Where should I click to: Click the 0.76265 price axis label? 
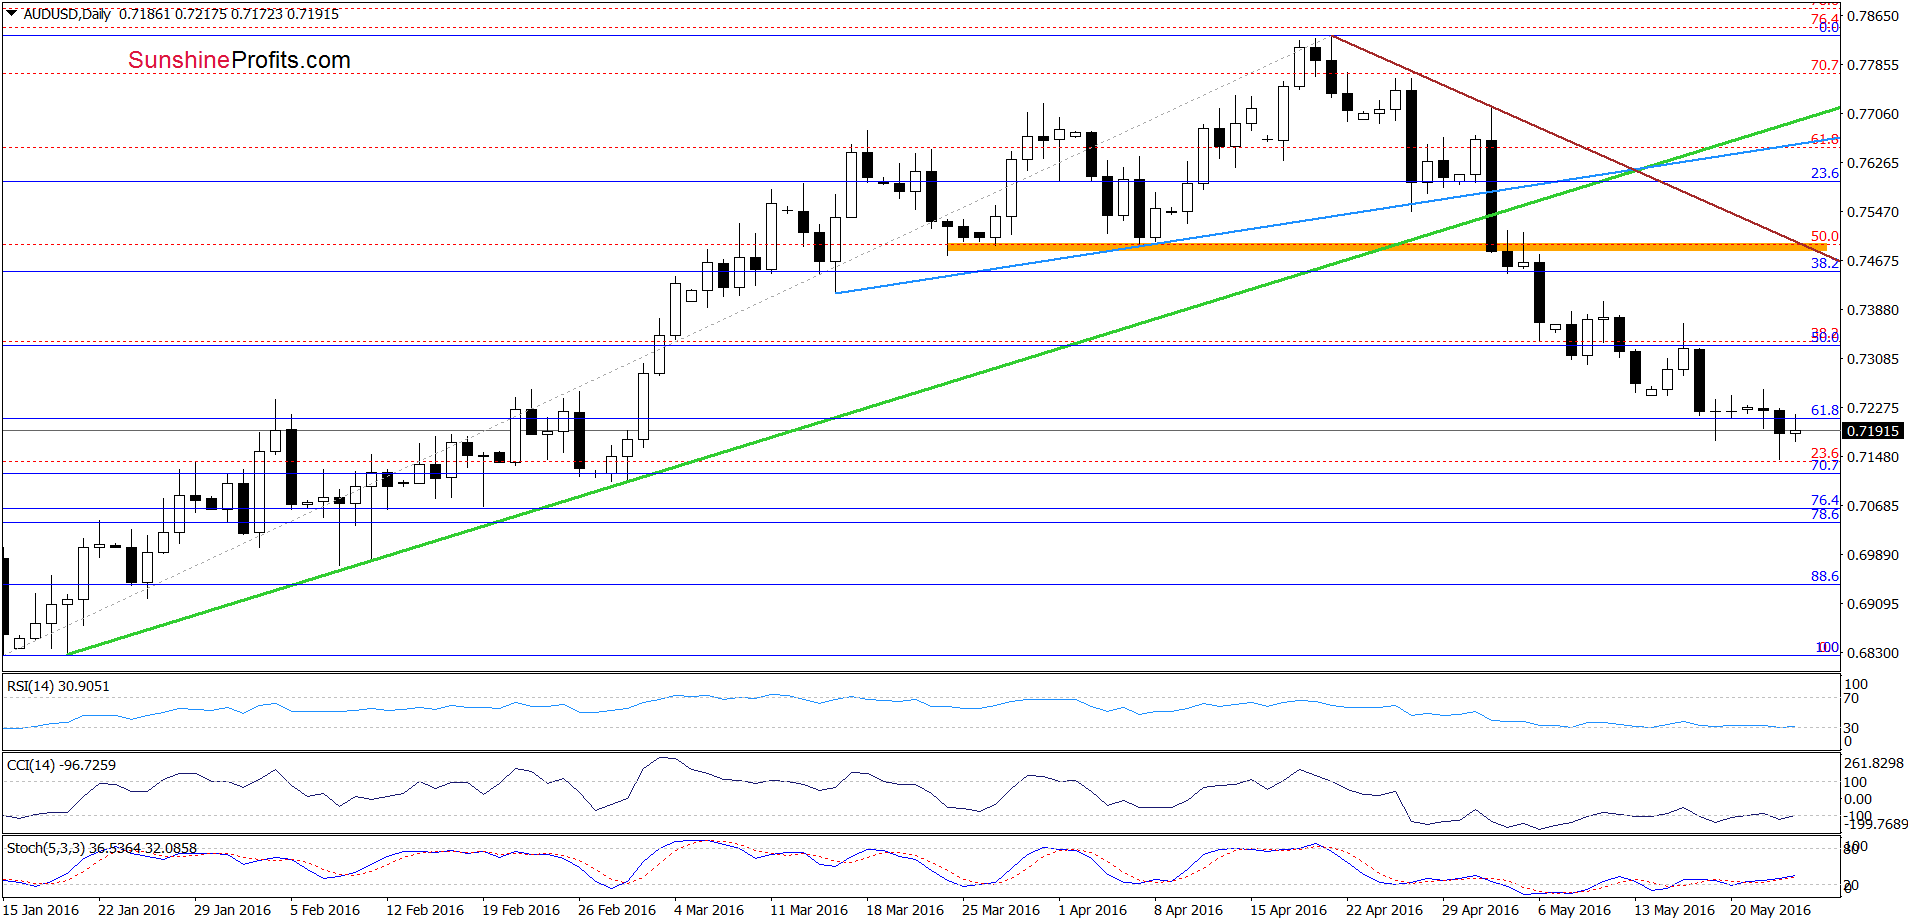pyautogui.click(x=1873, y=163)
